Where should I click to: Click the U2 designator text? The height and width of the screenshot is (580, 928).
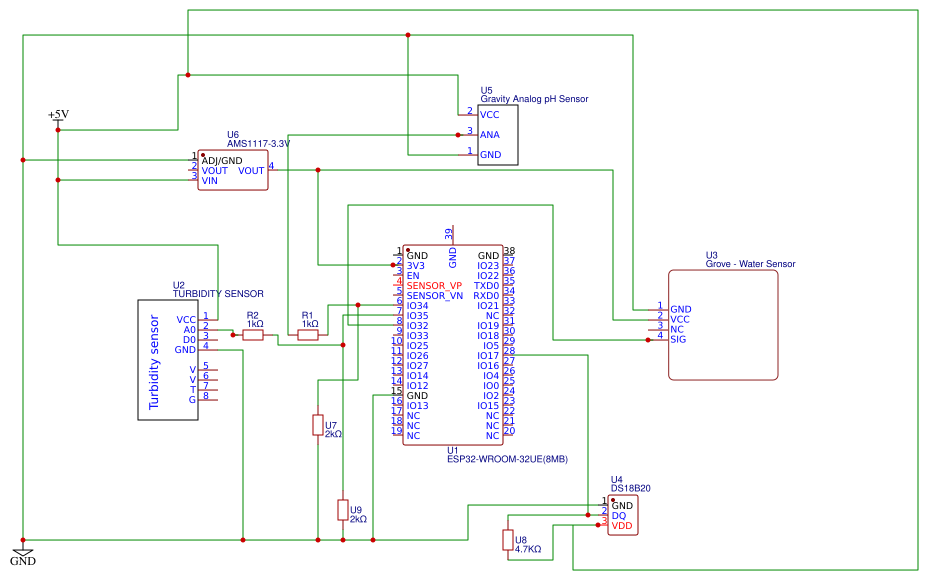point(179,285)
